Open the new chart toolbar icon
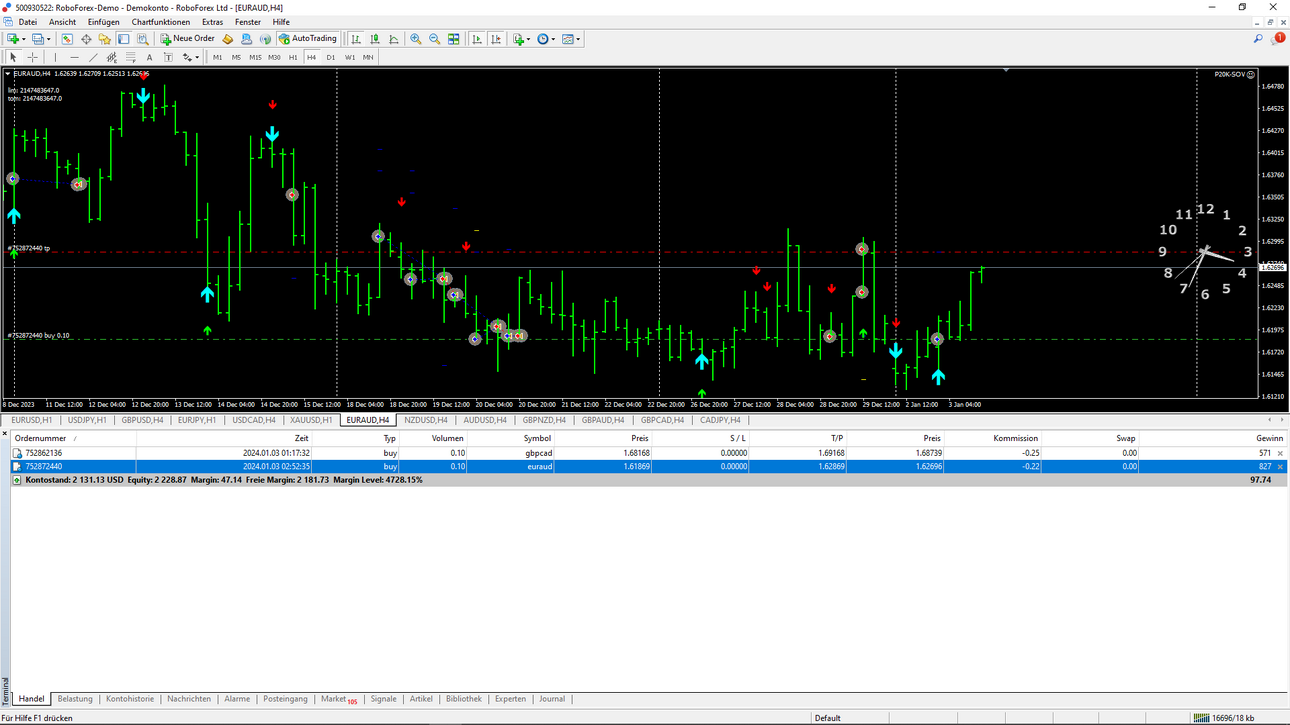Viewport: 1290px width, 725px height. coord(13,39)
